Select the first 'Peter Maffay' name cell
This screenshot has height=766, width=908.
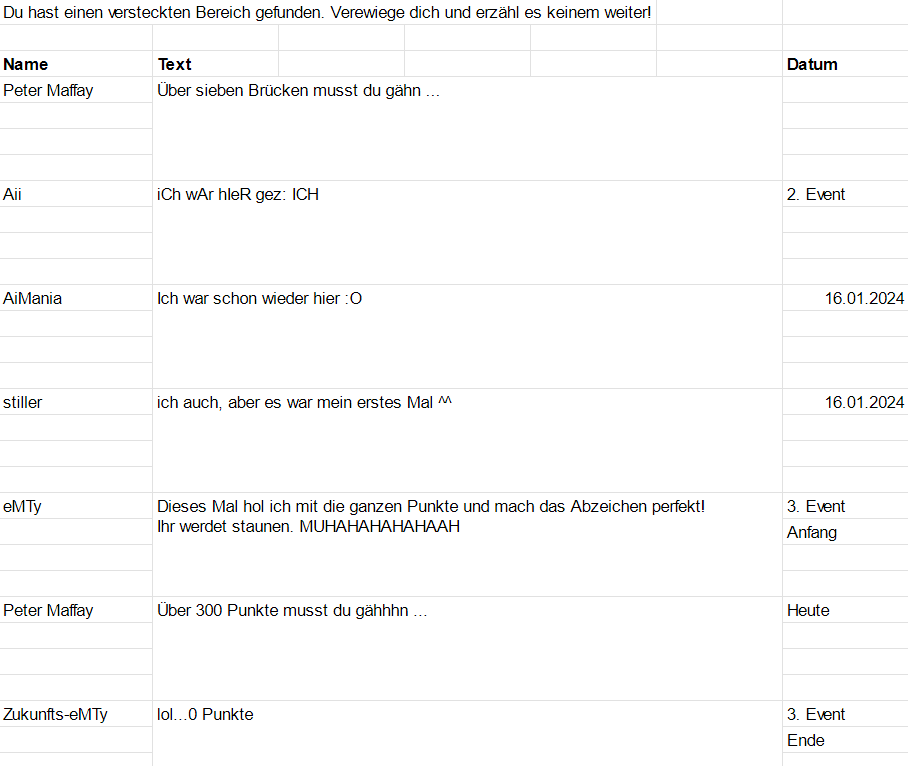pos(76,90)
